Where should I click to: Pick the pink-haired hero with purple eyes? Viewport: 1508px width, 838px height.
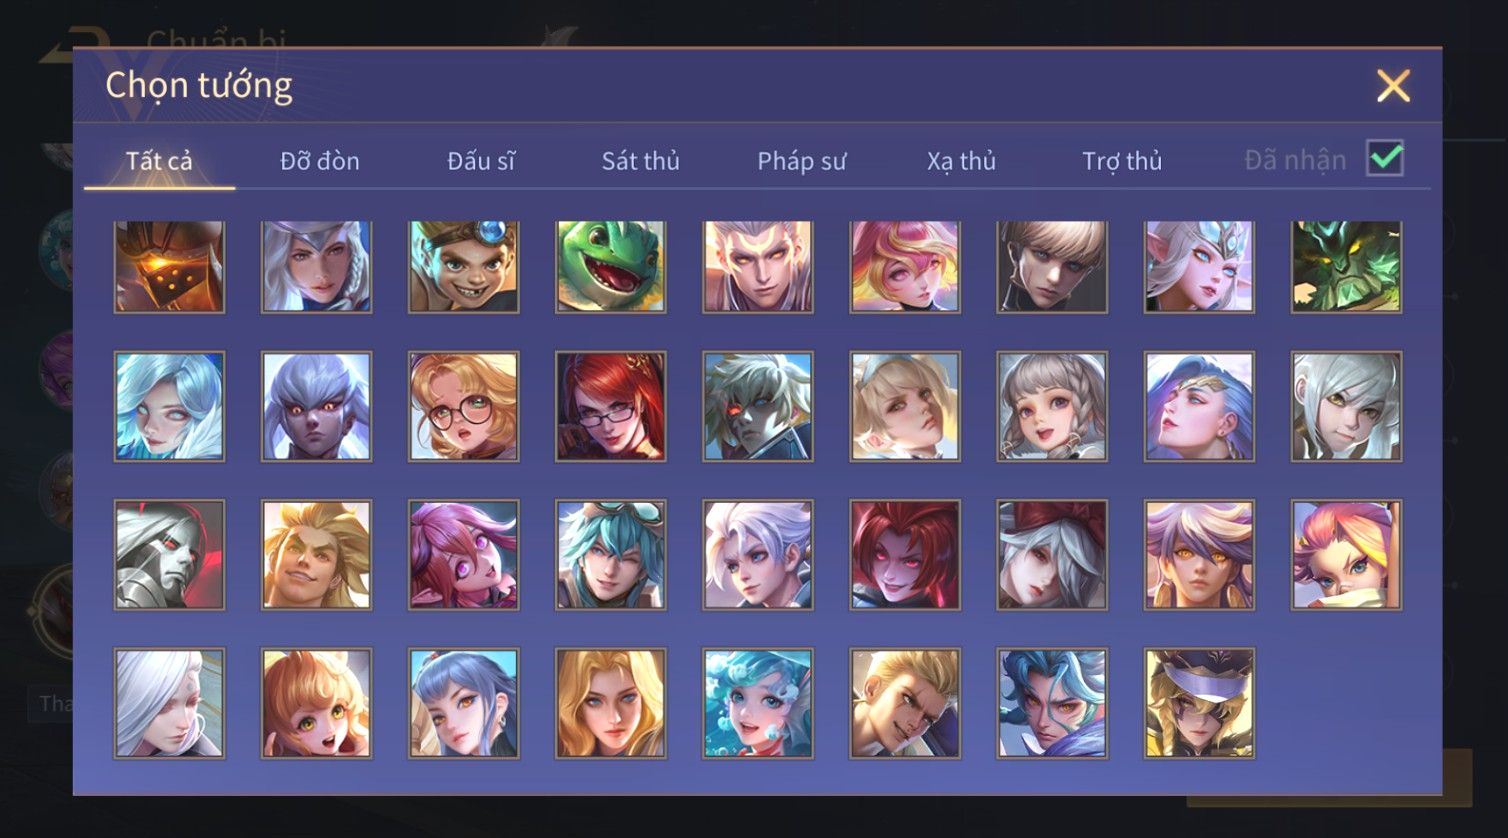click(x=464, y=555)
